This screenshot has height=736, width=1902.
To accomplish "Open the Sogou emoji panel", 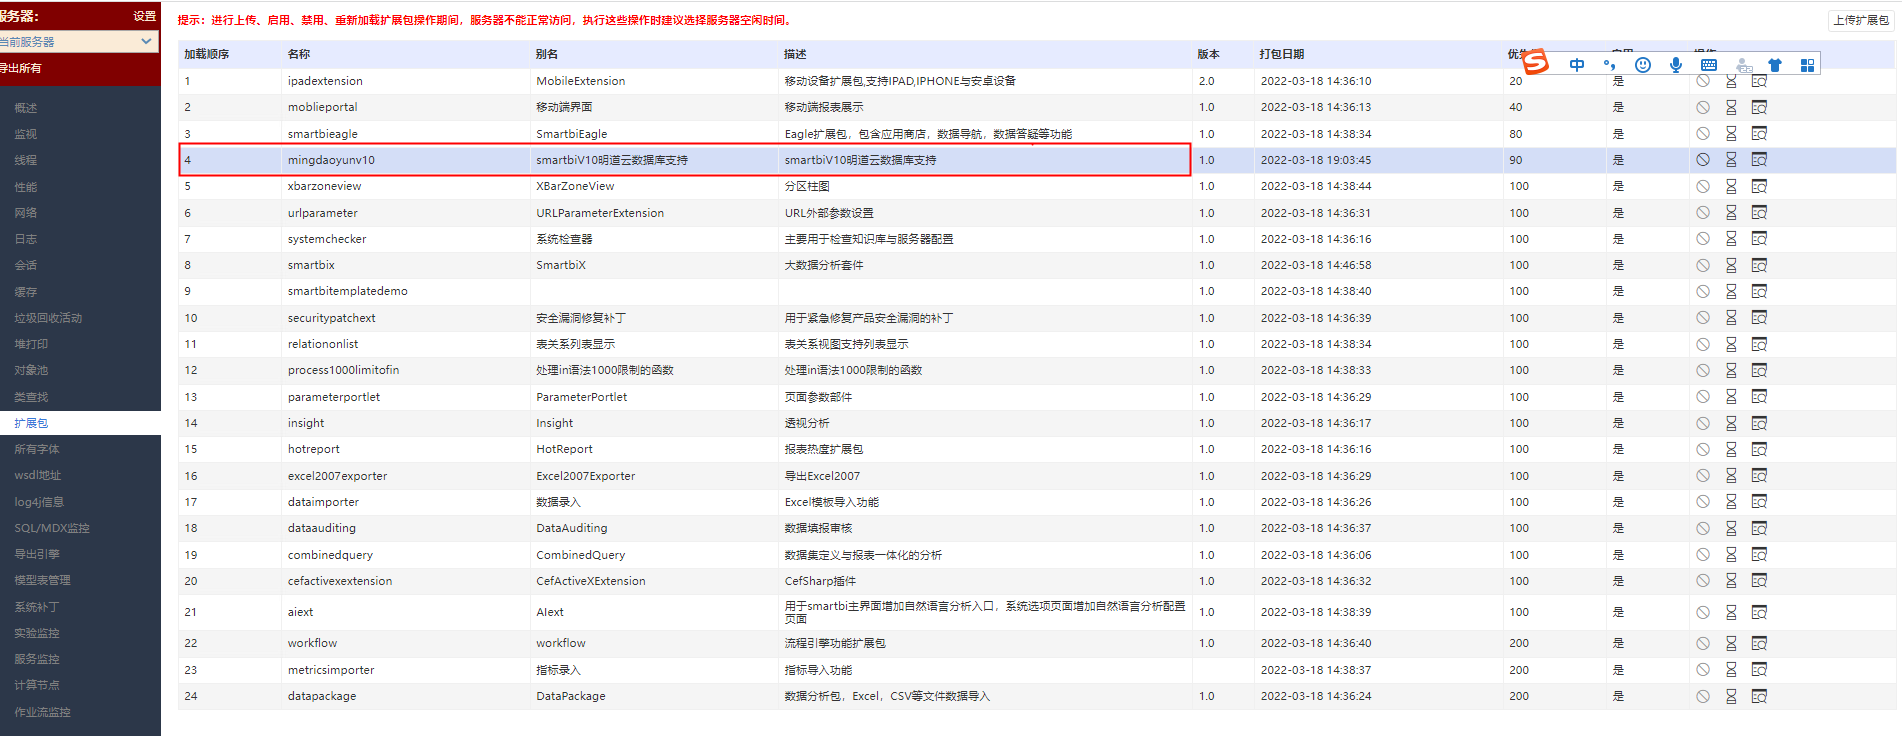I will point(1642,65).
